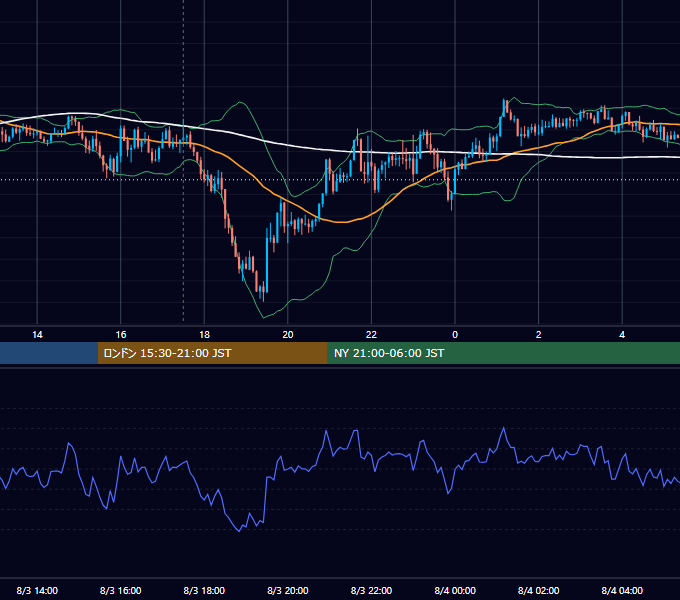
Task: Click the blue session bar before London
Action: click(x=49, y=353)
